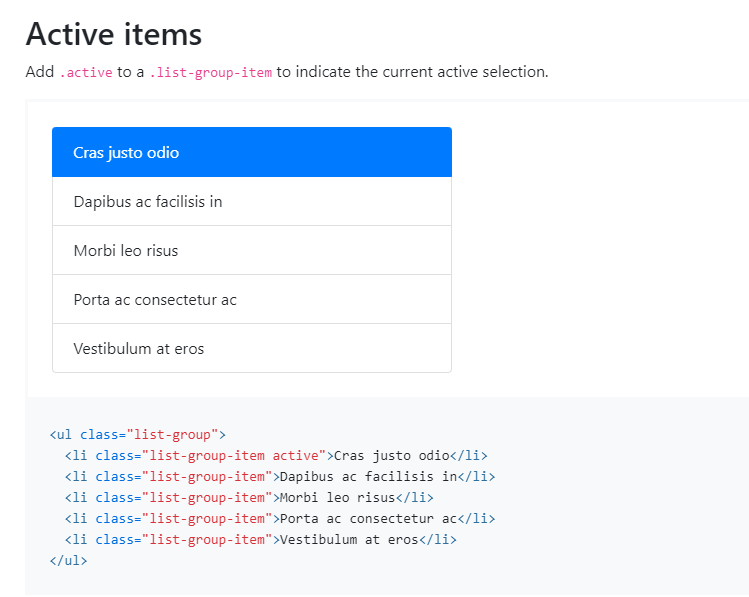This screenshot has height=597, width=749.
Task: Click the "Active items" heading
Action: (x=114, y=34)
